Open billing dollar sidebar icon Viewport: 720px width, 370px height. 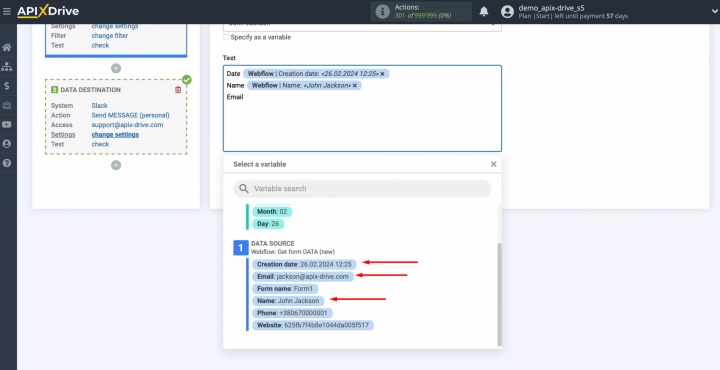(x=7, y=86)
